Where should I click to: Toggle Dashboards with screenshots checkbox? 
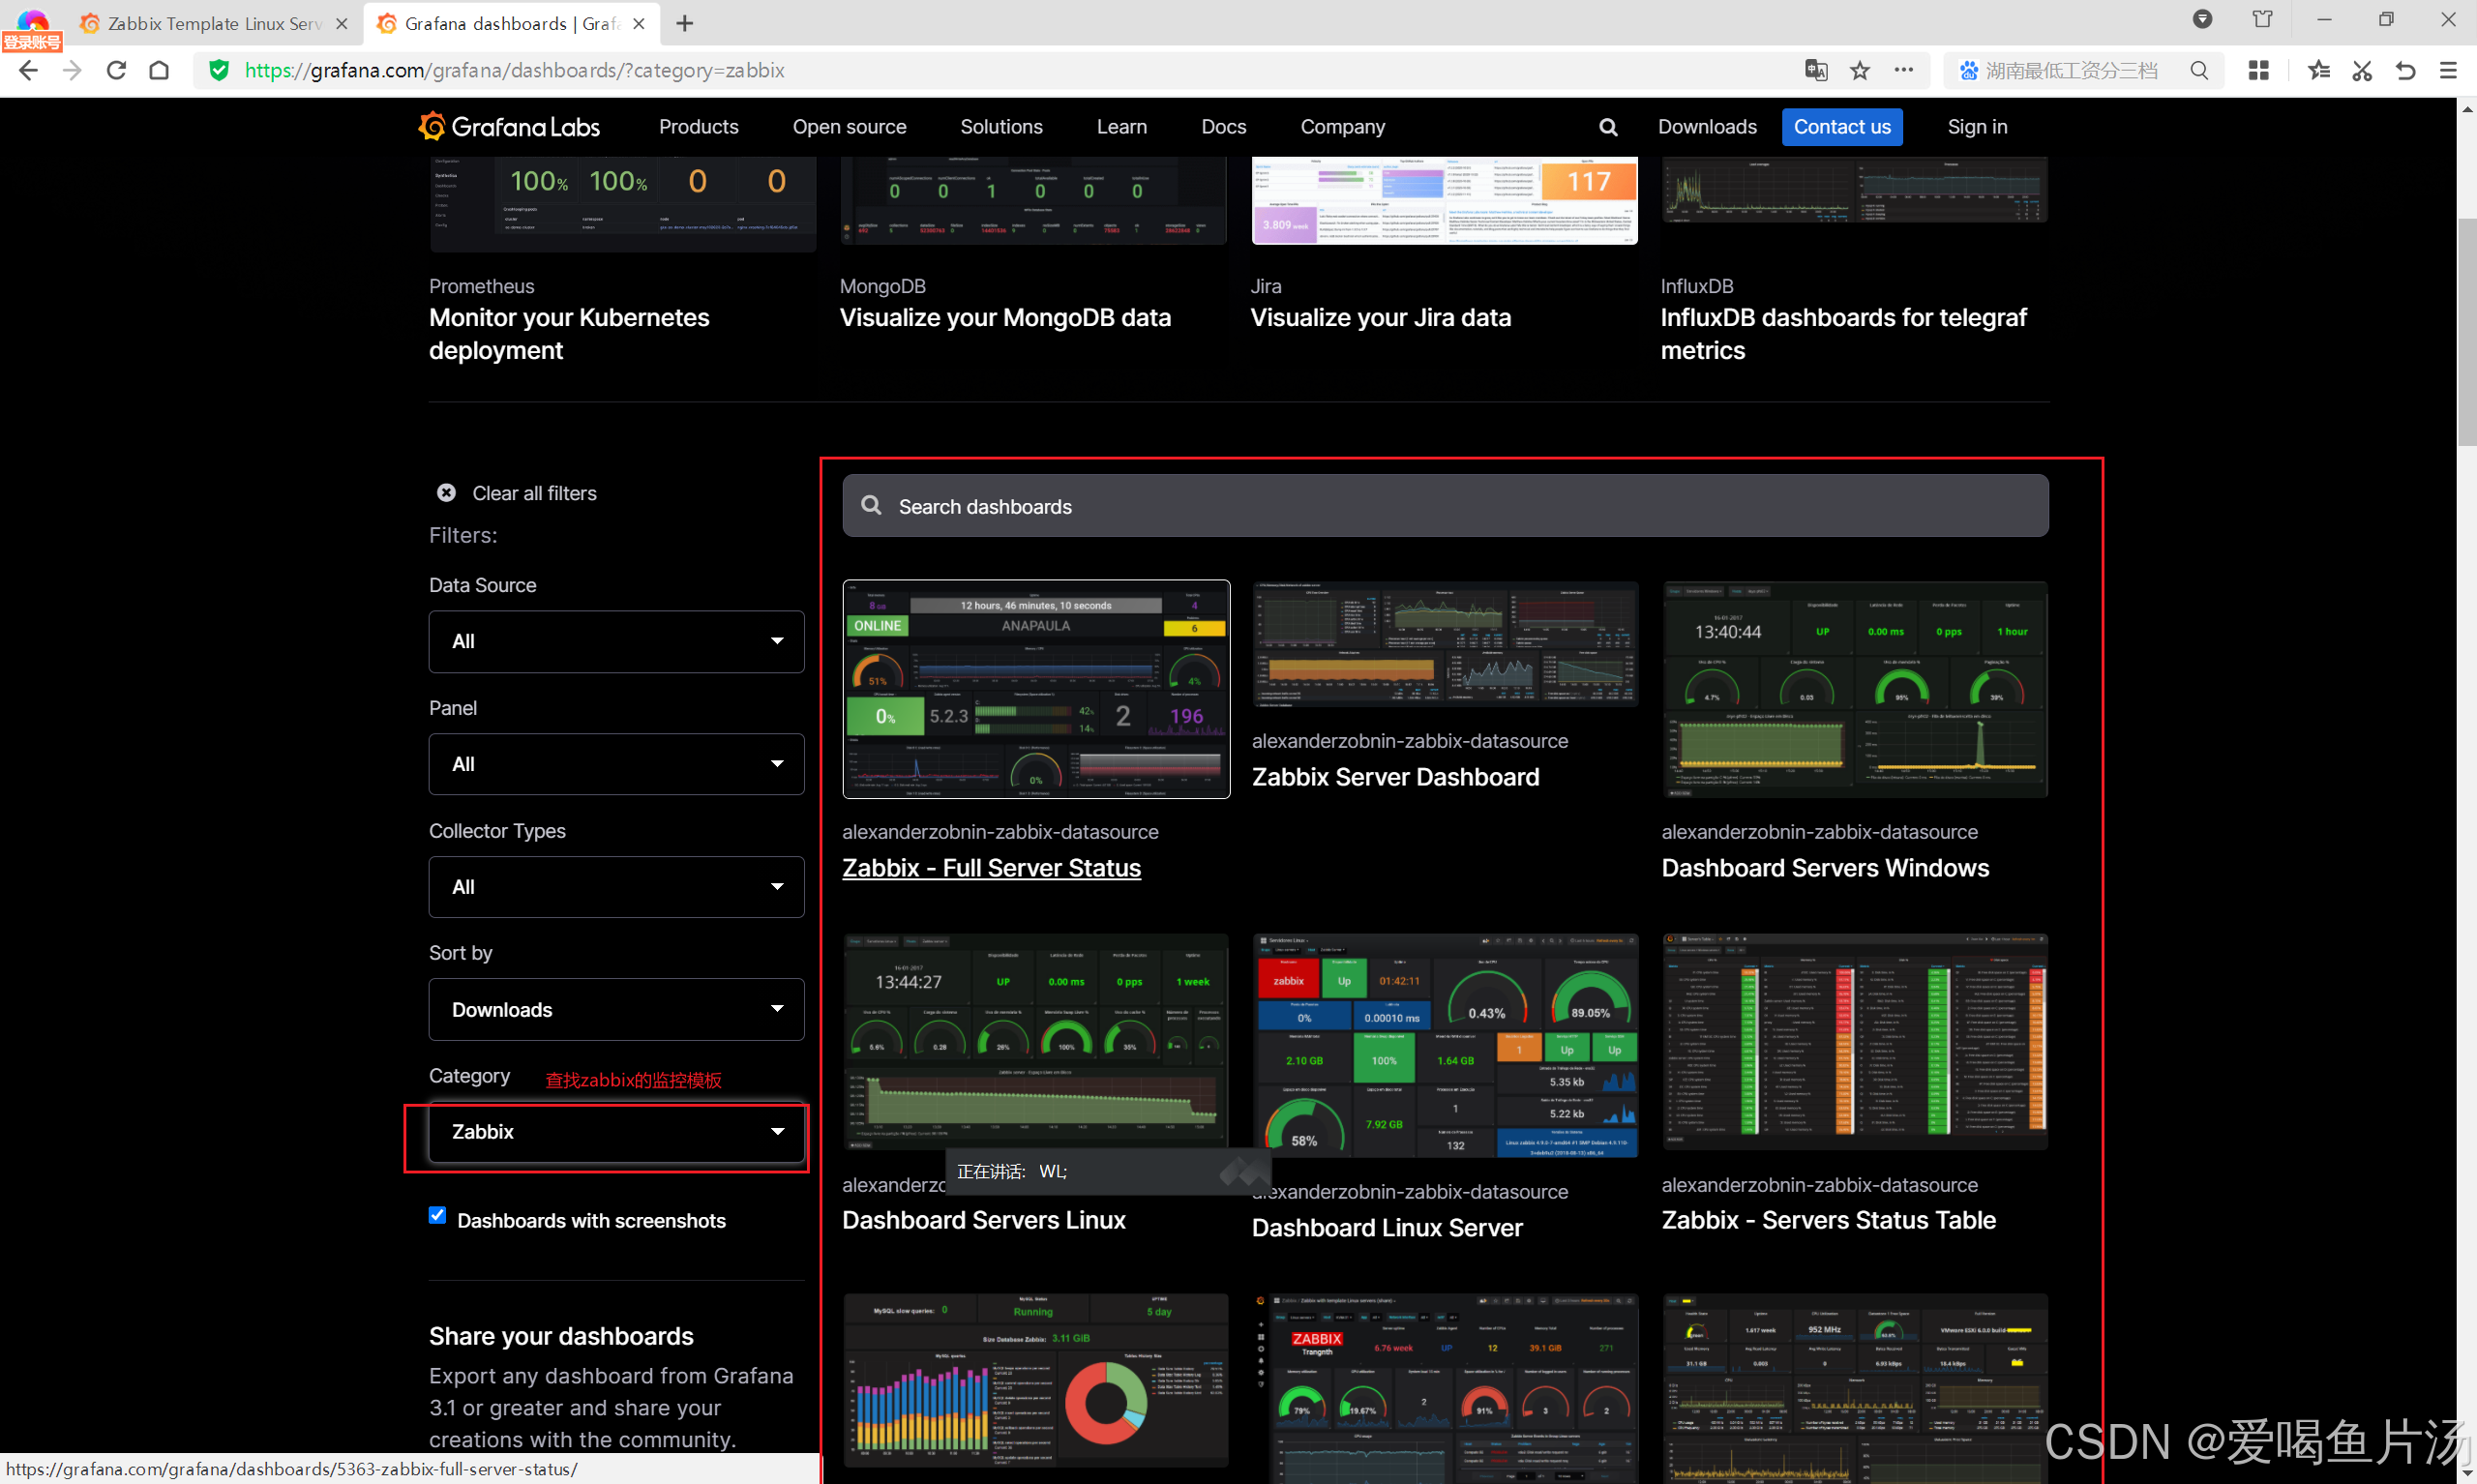click(437, 1215)
